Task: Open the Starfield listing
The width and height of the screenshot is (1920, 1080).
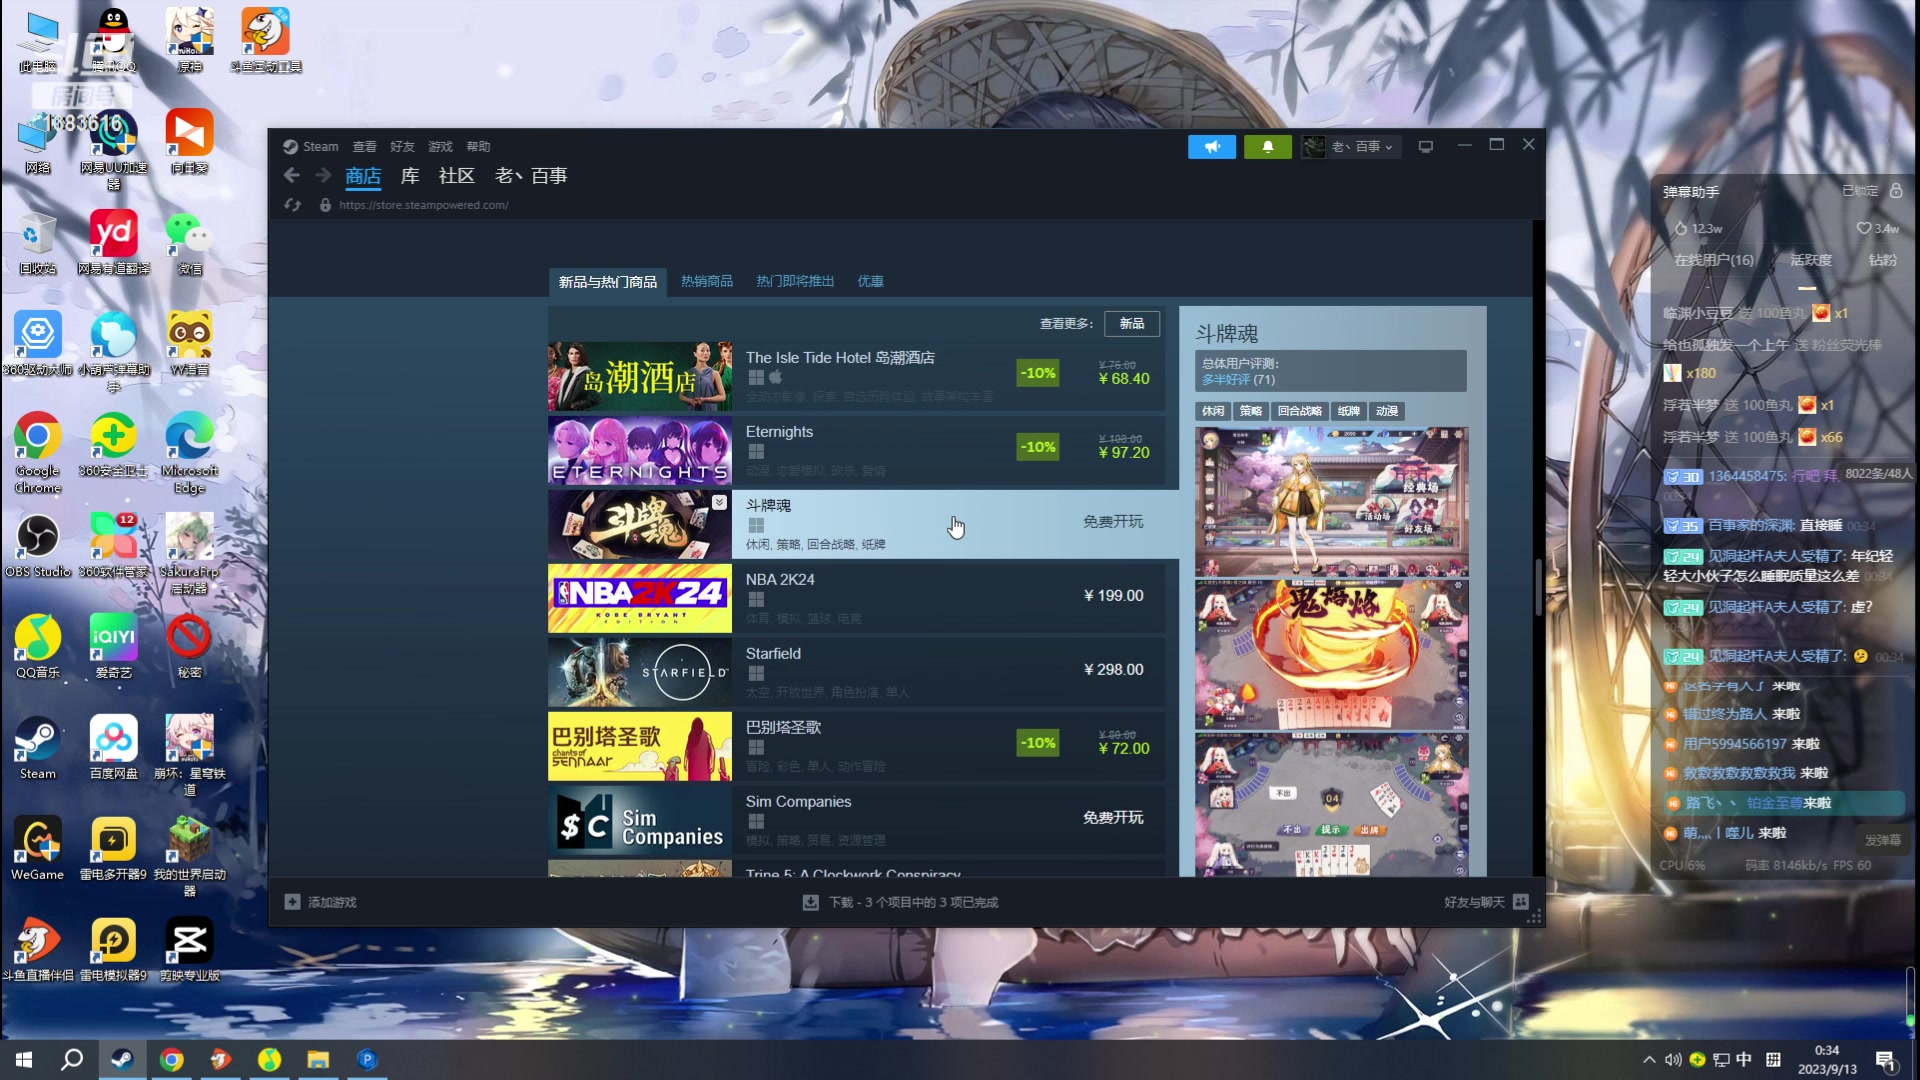Action: tap(856, 673)
